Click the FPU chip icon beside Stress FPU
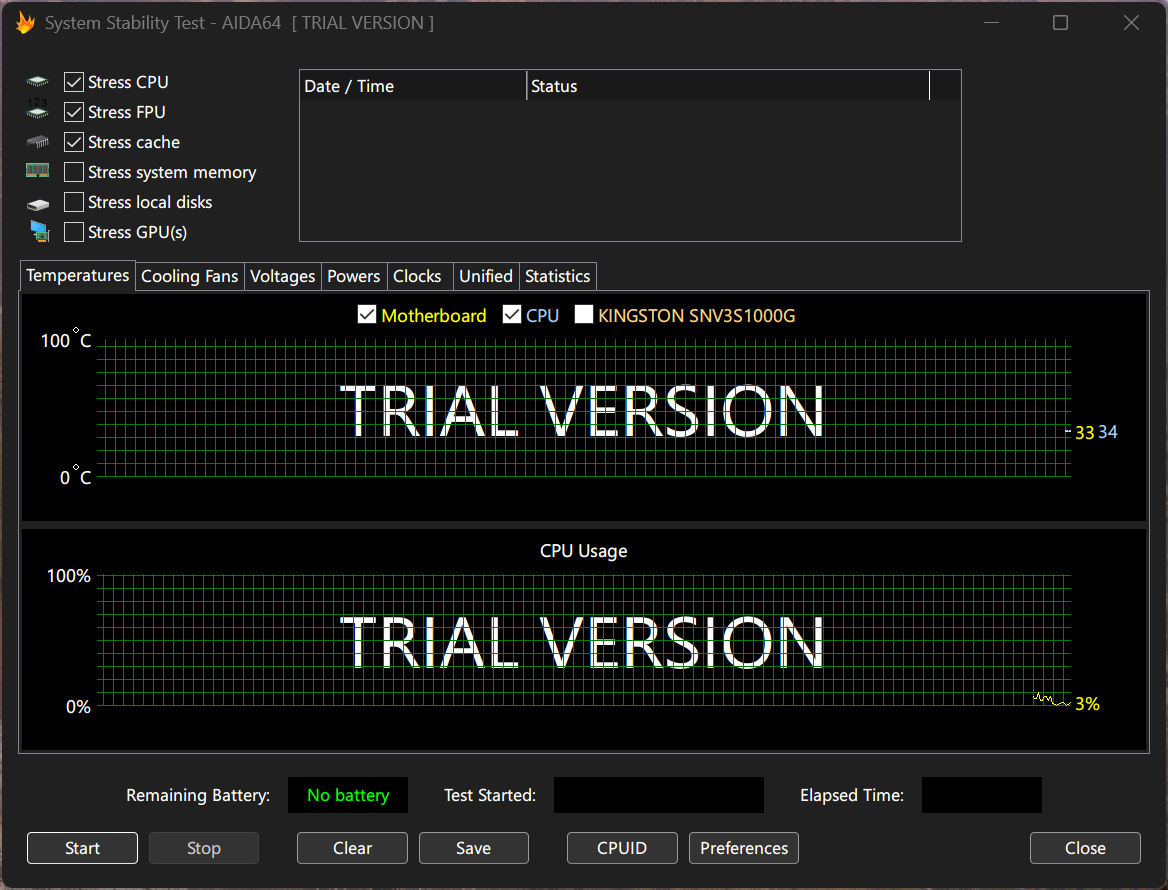This screenshot has width=1168, height=890. click(38, 112)
